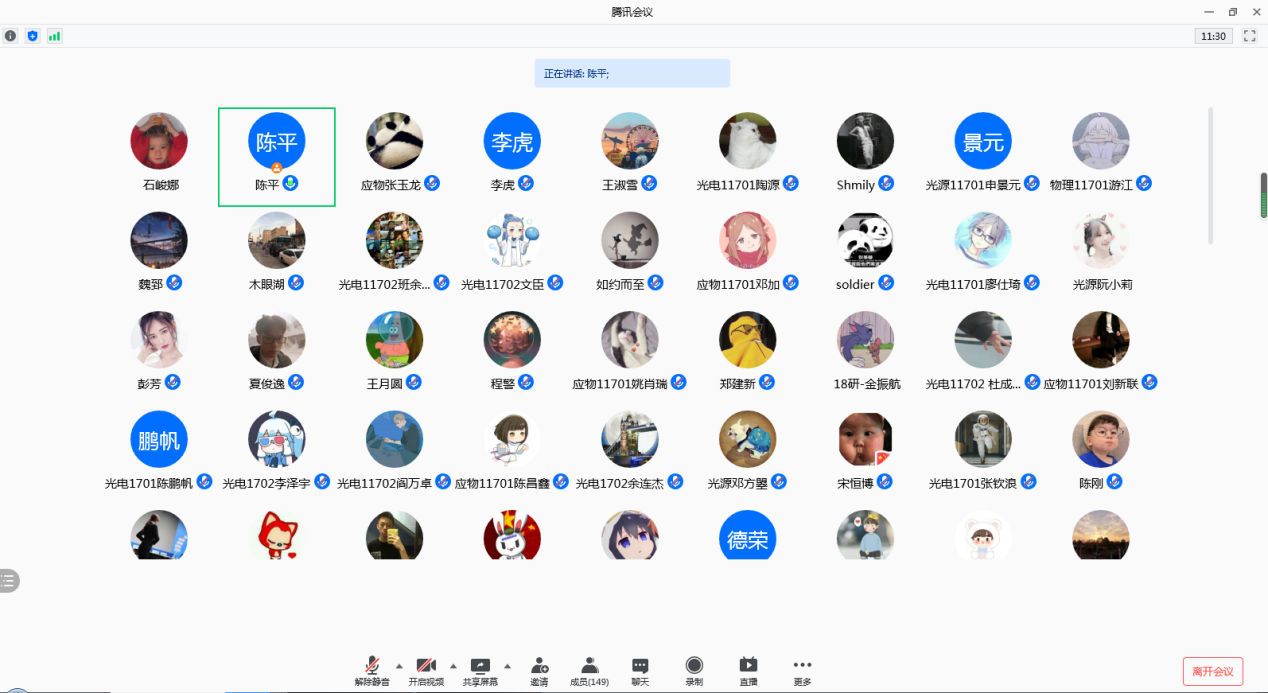Click the meeting timer showing 11:30

click(1213, 36)
